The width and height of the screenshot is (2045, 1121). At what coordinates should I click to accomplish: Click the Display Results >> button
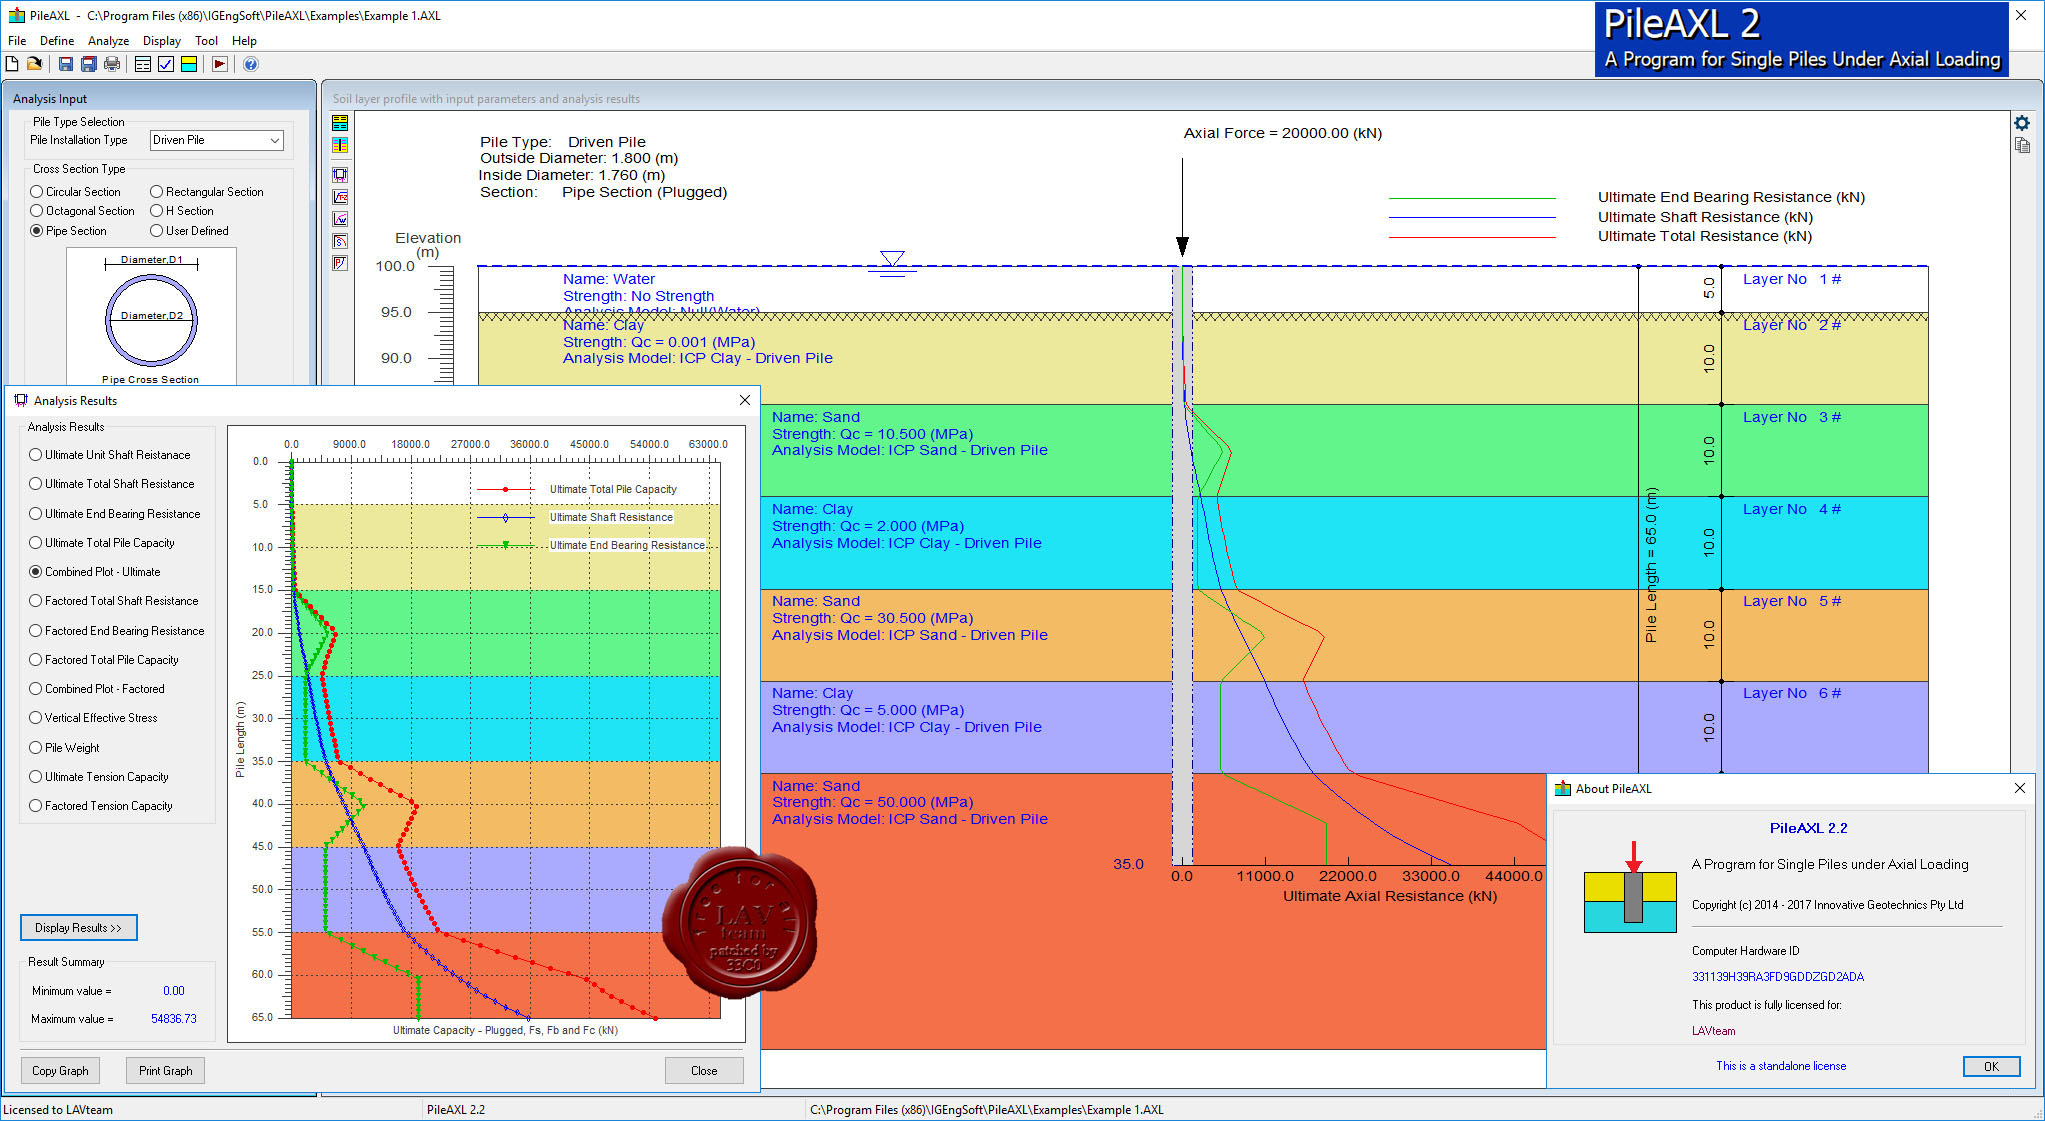[x=79, y=928]
